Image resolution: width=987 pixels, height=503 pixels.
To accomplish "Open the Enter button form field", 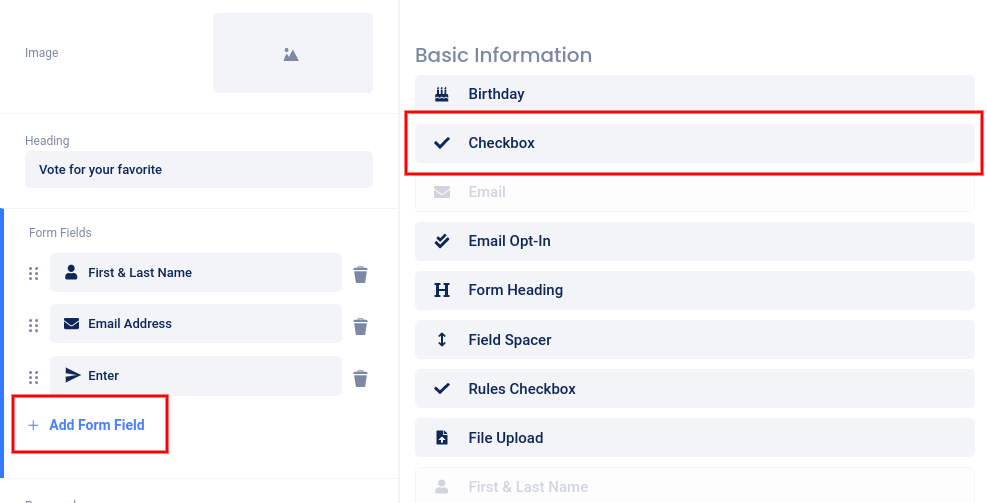I will [x=196, y=376].
